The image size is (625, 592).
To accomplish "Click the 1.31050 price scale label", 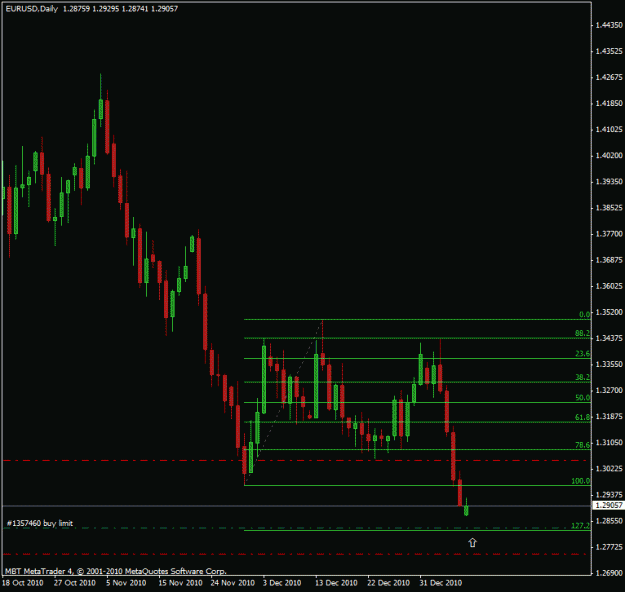I will coord(609,443).
